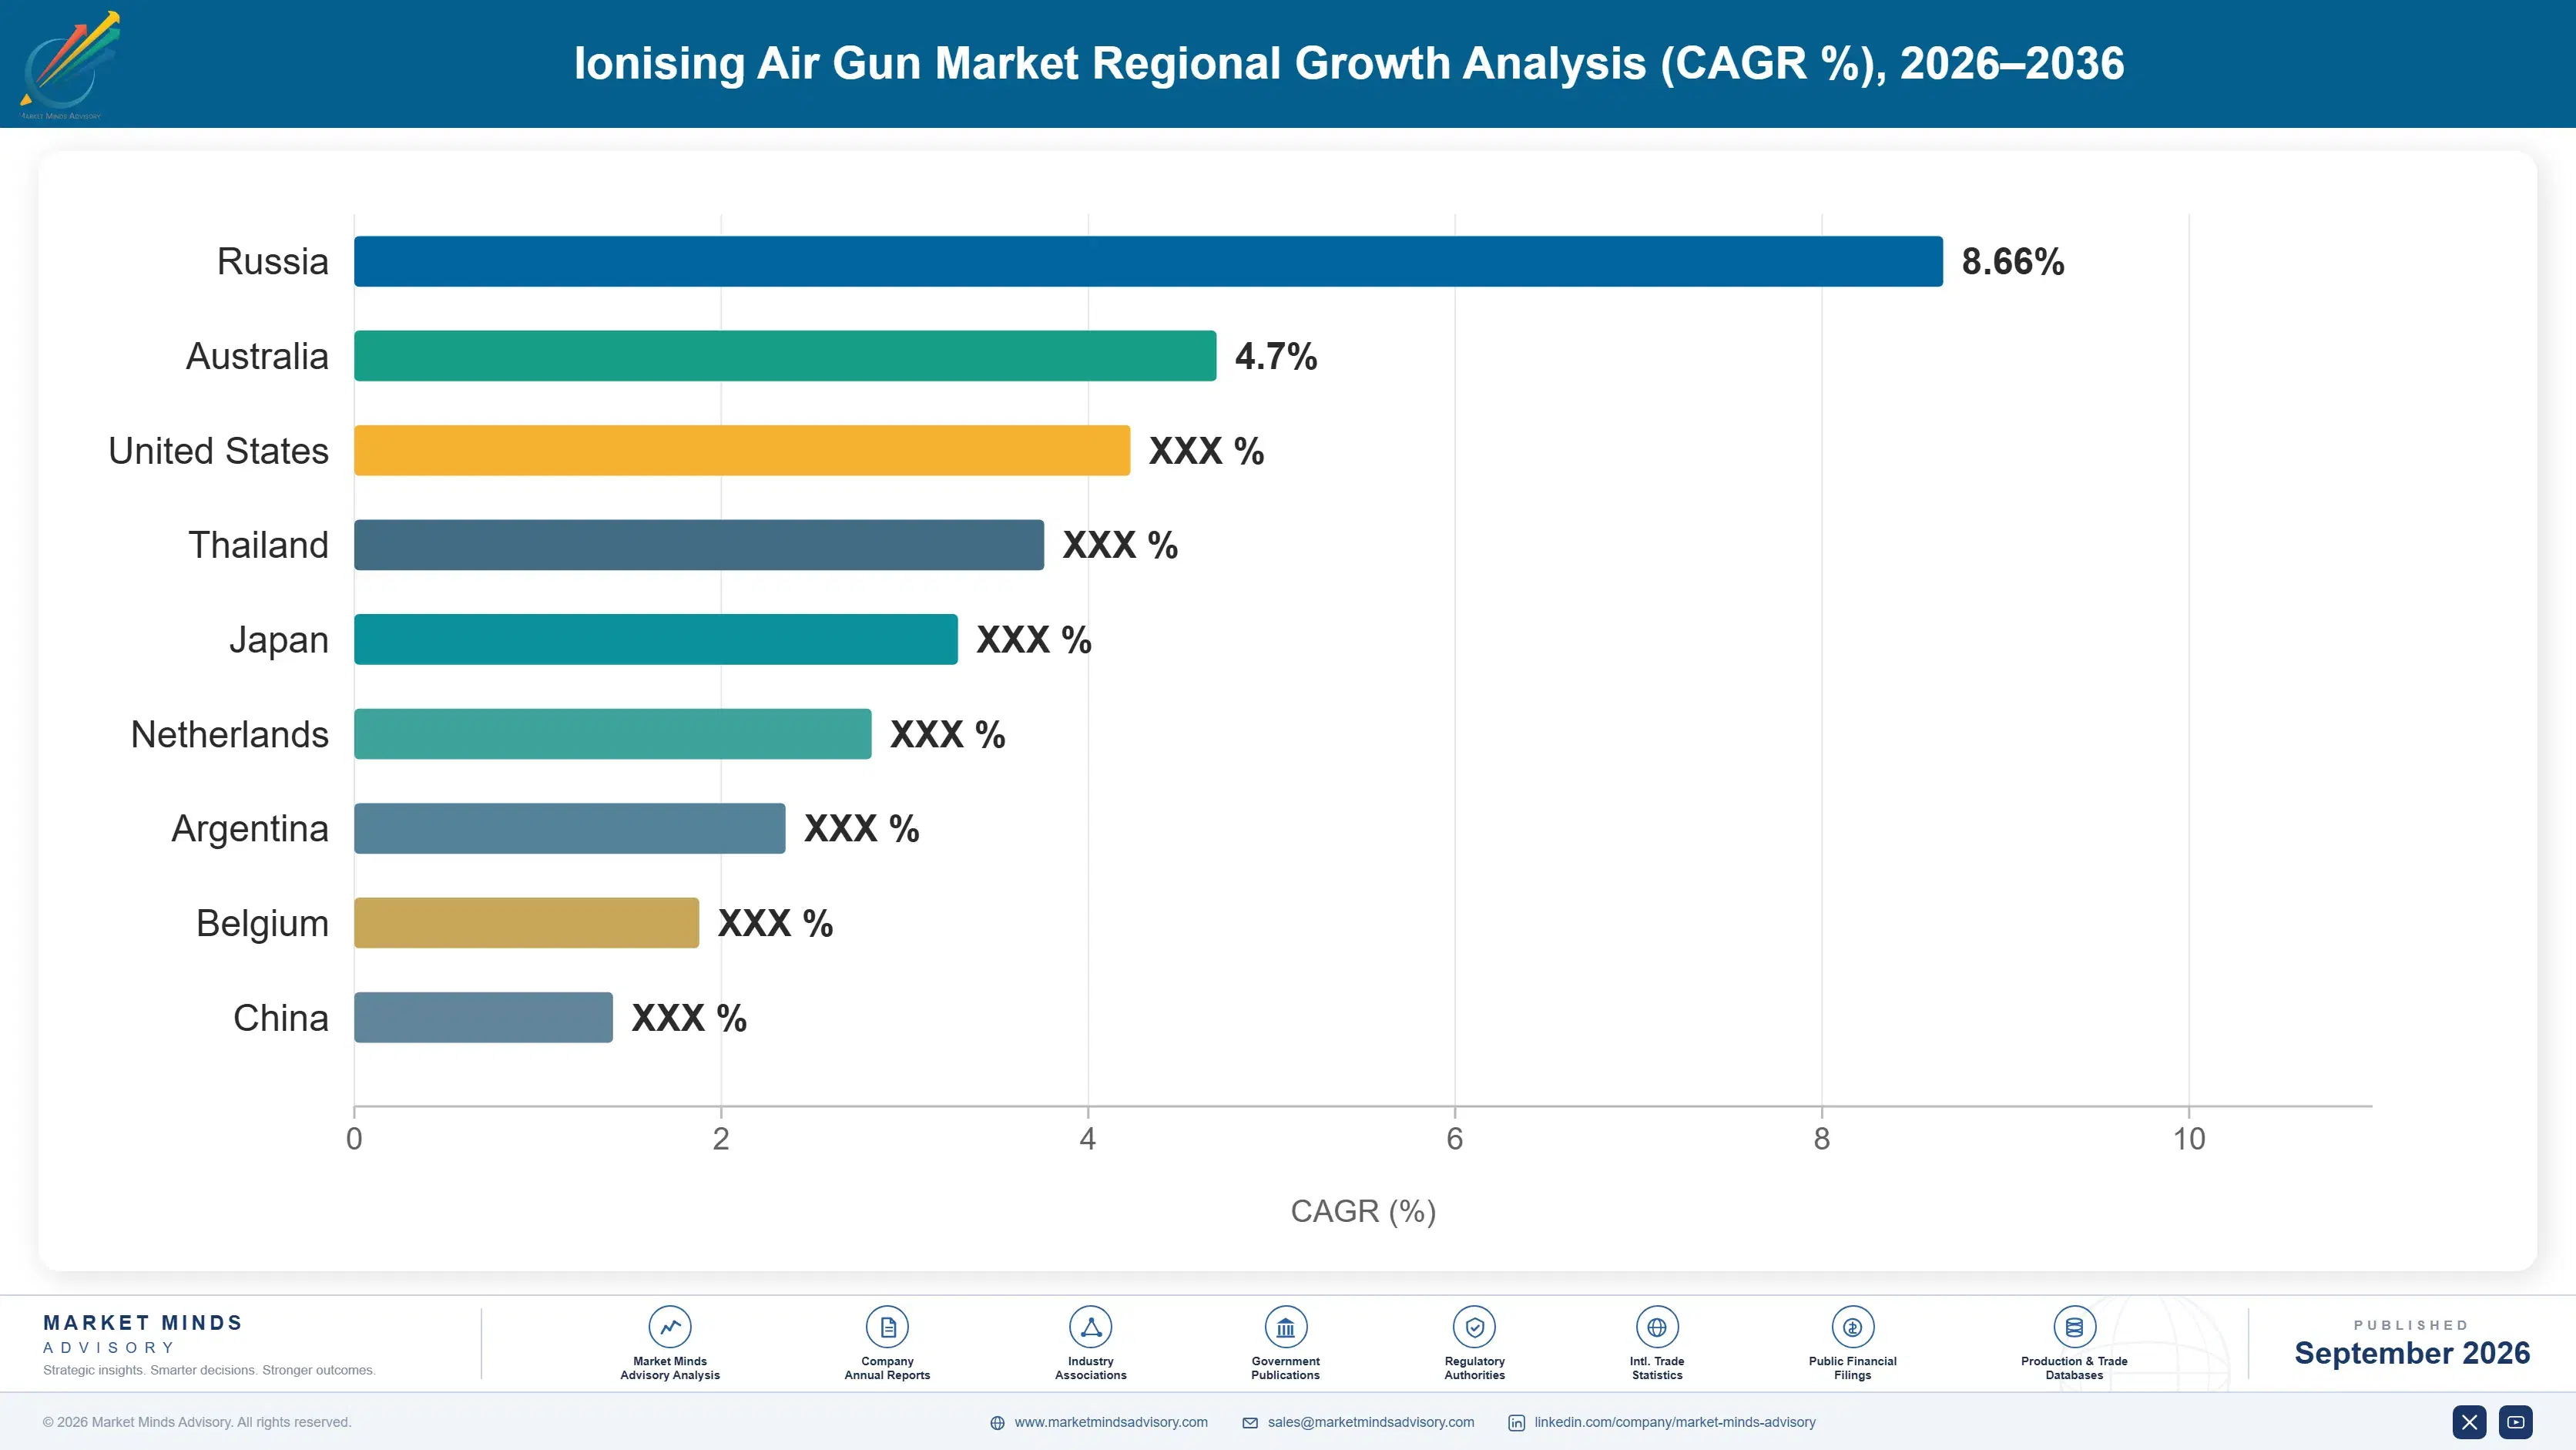
Task: Click the Regulatory Authorities shield icon
Action: tap(1474, 1327)
